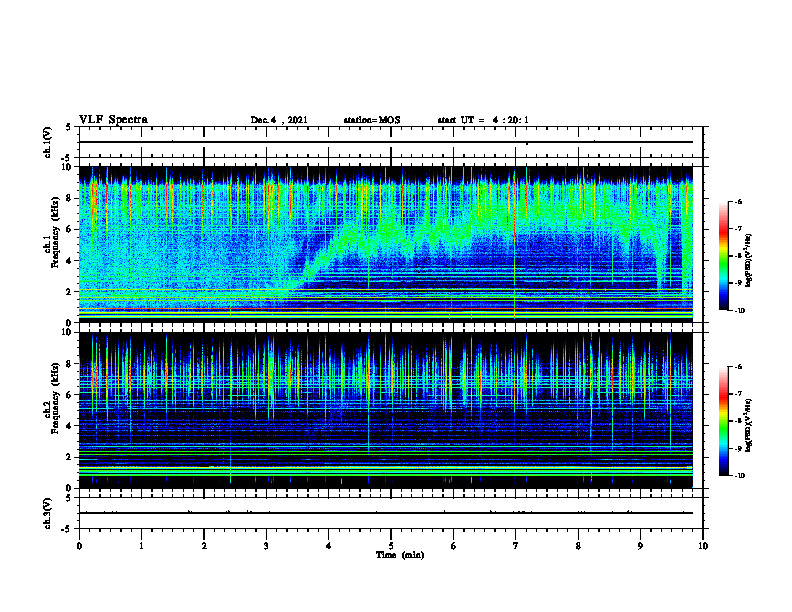
Task: Click the "VLF Spectra" title text
Action: [113, 120]
